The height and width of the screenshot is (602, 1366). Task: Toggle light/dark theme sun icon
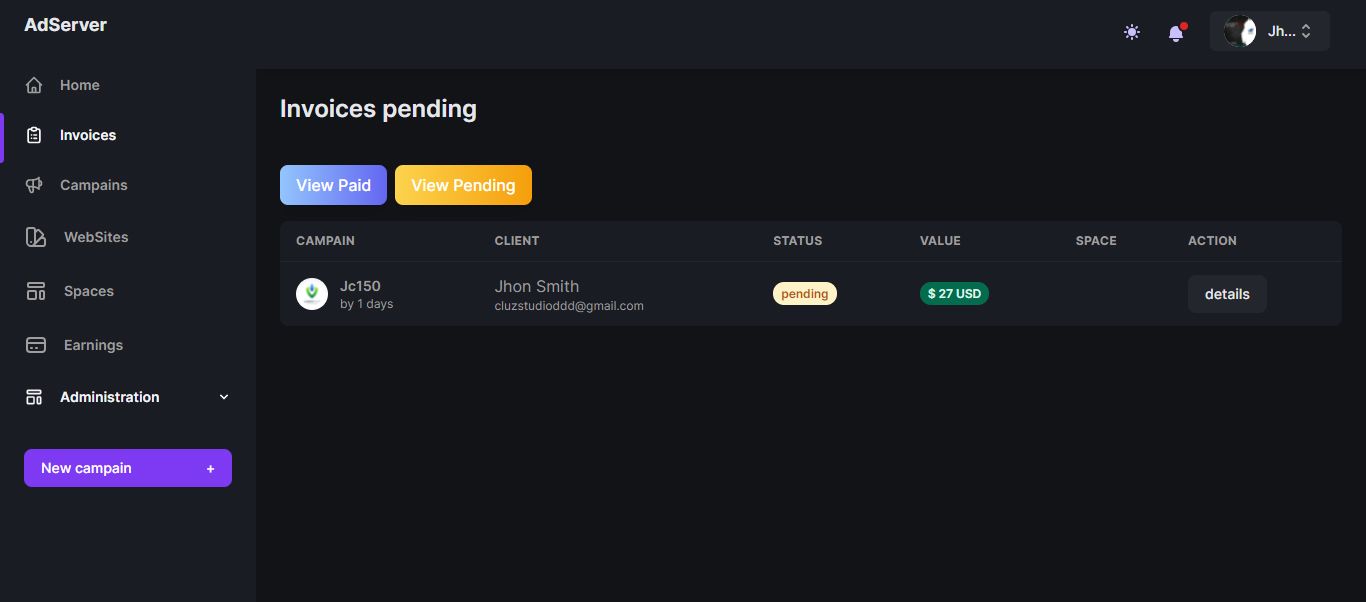(1132, 32)
